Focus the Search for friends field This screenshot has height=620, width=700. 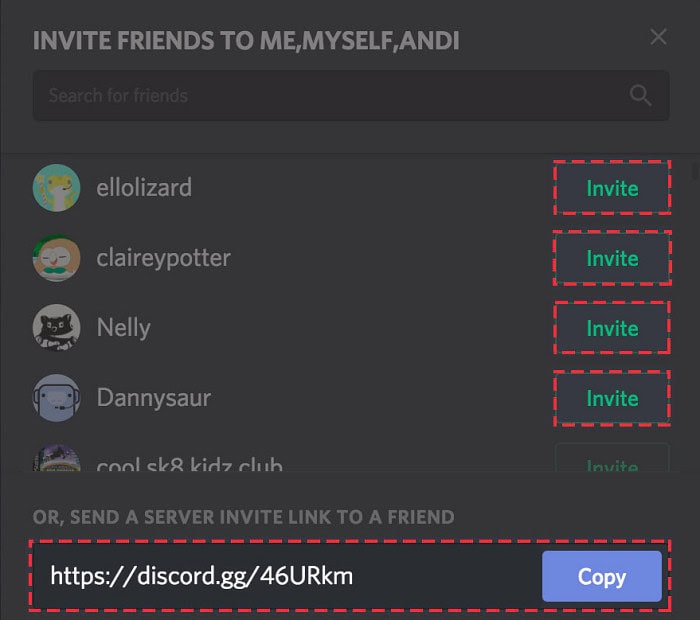(351, 96)
